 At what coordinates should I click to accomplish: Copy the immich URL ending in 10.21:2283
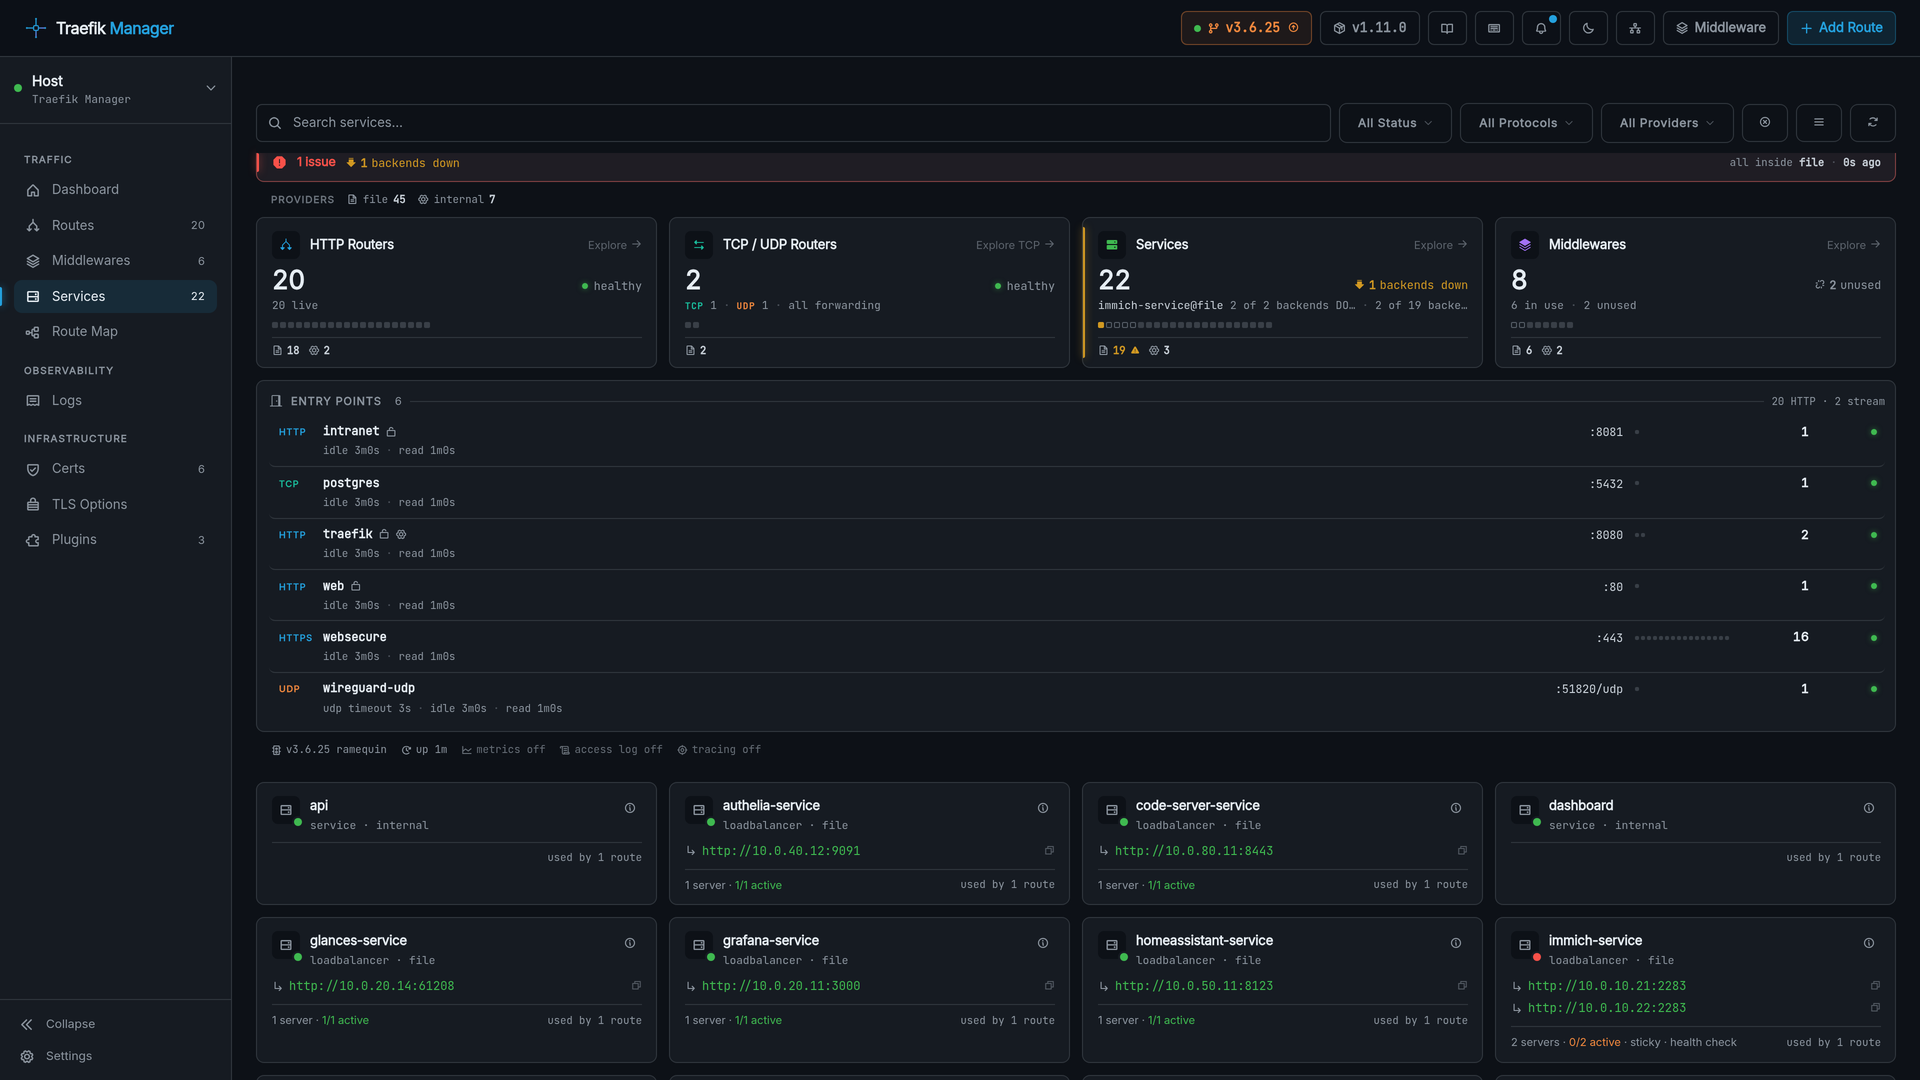click(x=1875, y=986)
